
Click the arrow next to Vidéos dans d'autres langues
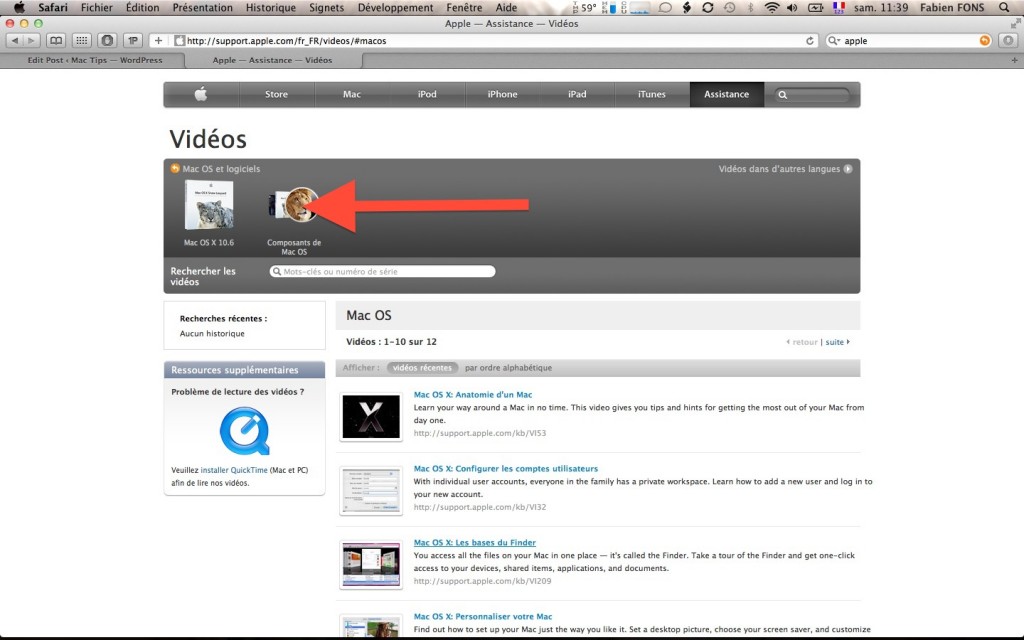tap(848, 168)
